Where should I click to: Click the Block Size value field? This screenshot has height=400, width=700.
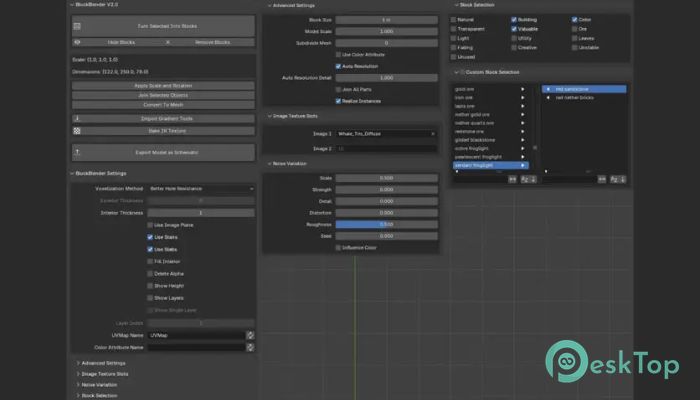click(x=387, y=20)
